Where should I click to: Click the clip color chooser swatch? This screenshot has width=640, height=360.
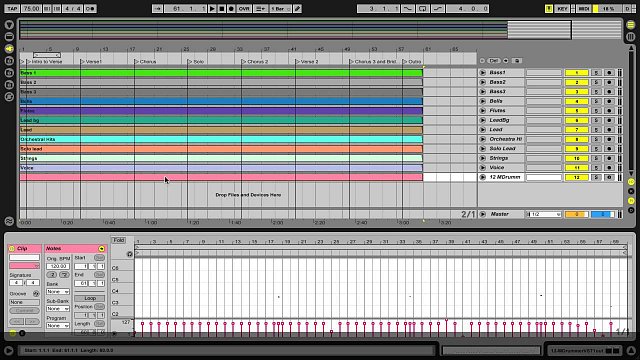click(x=24, y=266)
